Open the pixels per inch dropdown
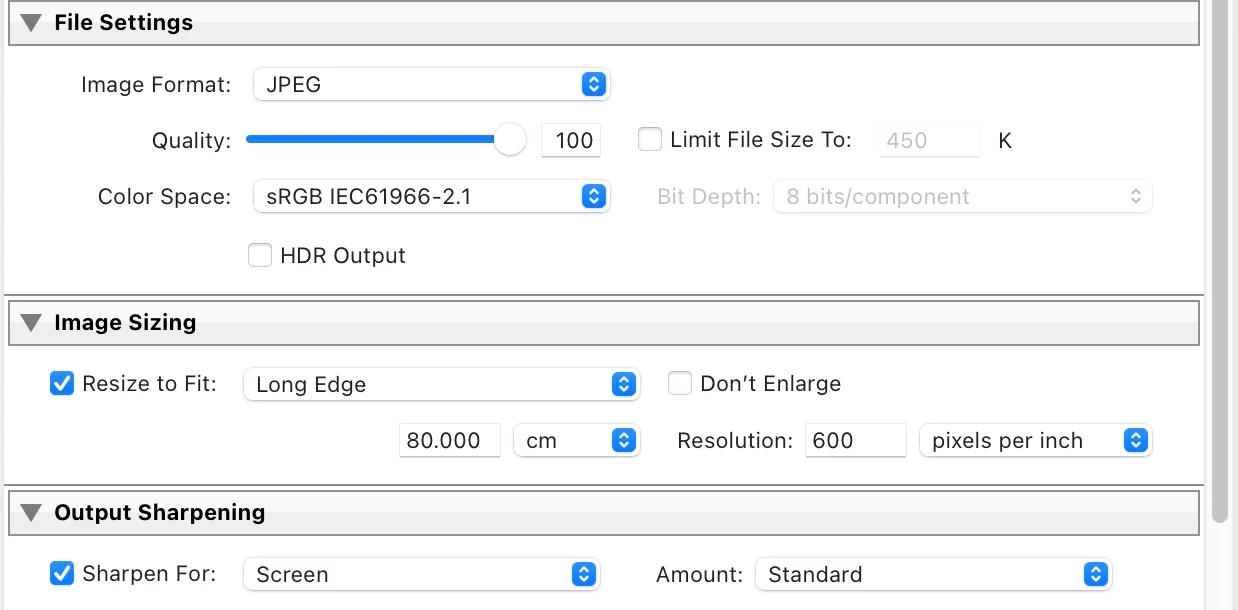Viewport: 1238px width, 610px height. coord(1035,440)
